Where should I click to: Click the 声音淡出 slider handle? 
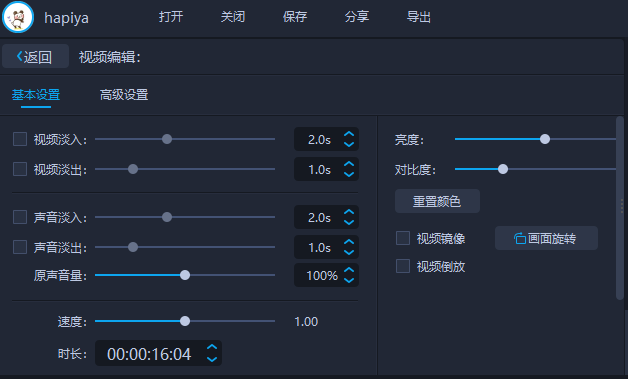pos(133,247)
